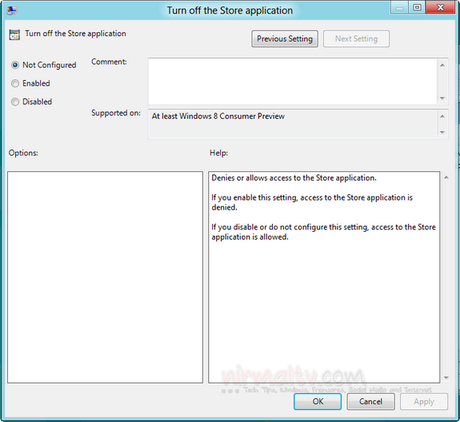Click the Supported on scroll-up arrow
Screen dimensions: 460x422
442,116
